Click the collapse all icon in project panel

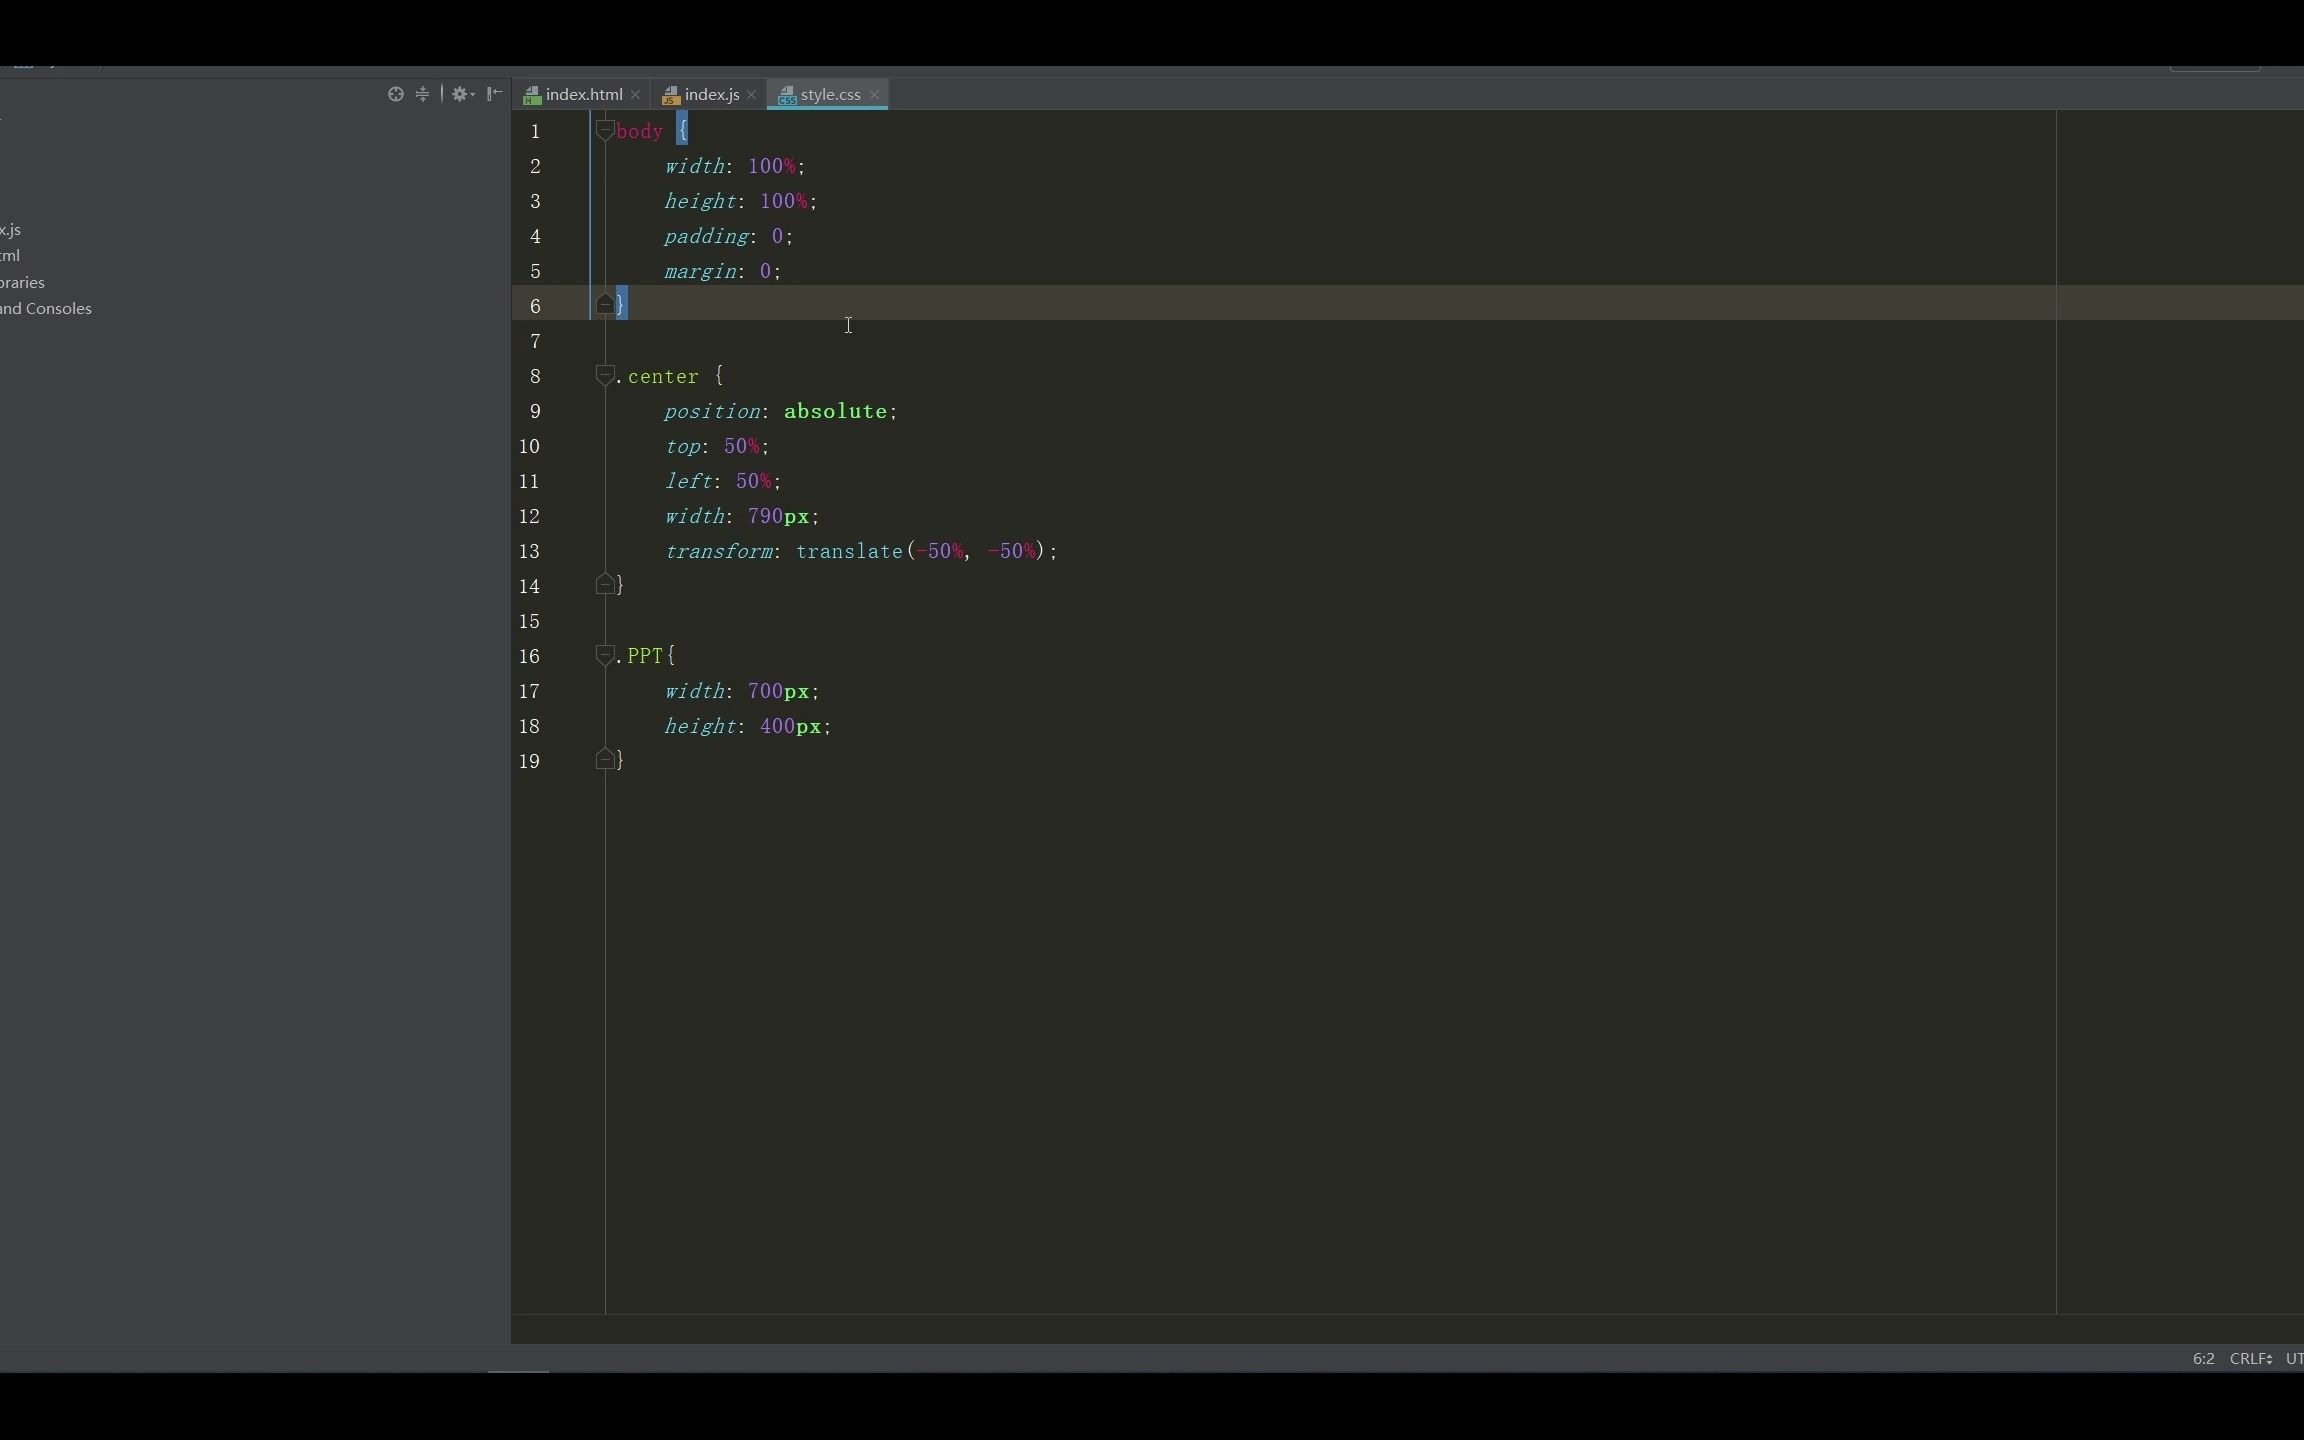pyautogui.click(x=422, y=94)
